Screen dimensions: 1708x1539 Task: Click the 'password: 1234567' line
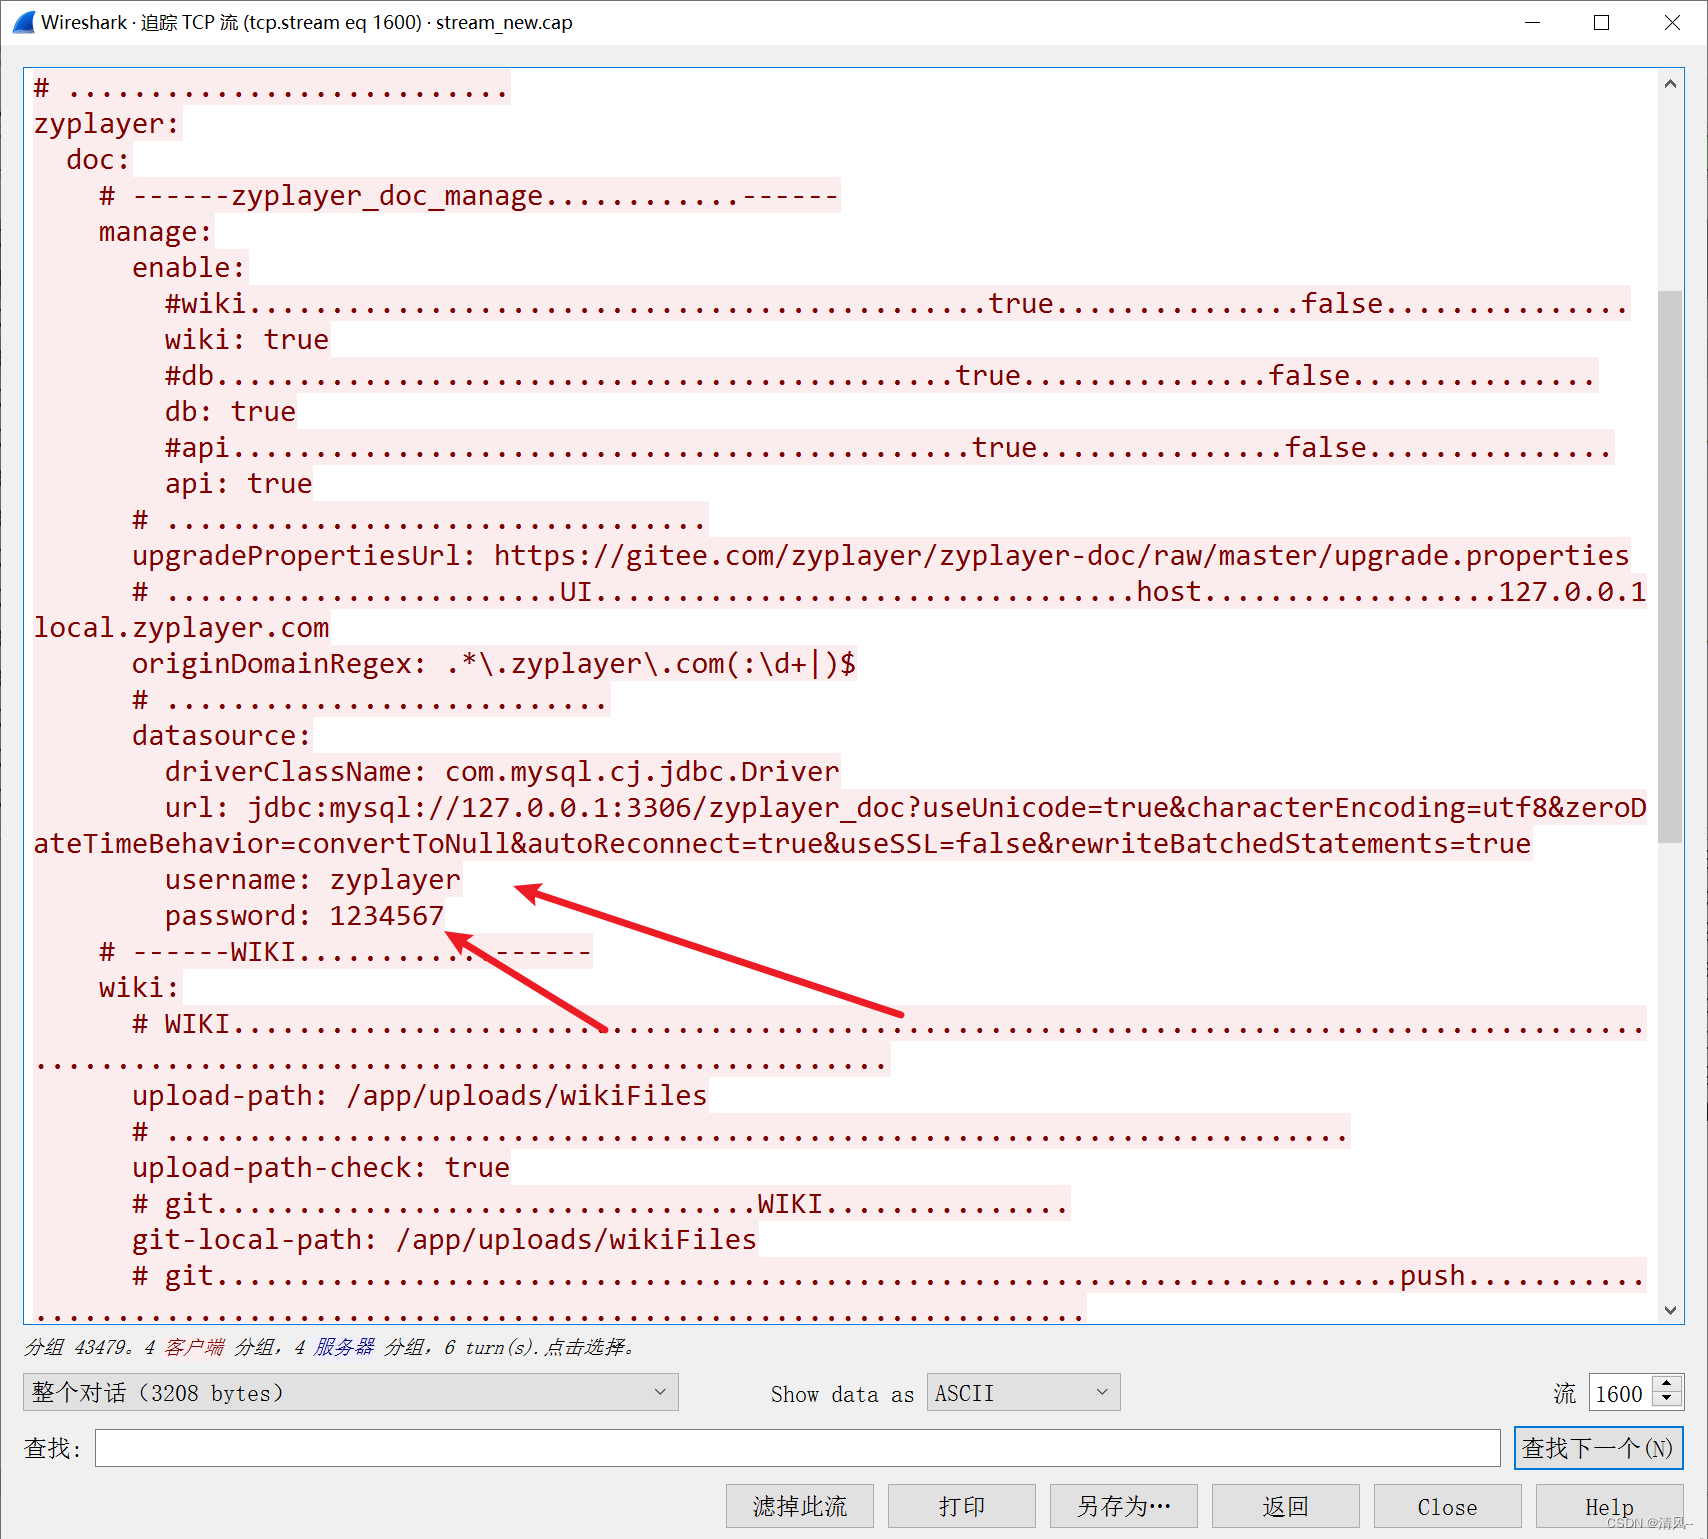tap(304, 916)
